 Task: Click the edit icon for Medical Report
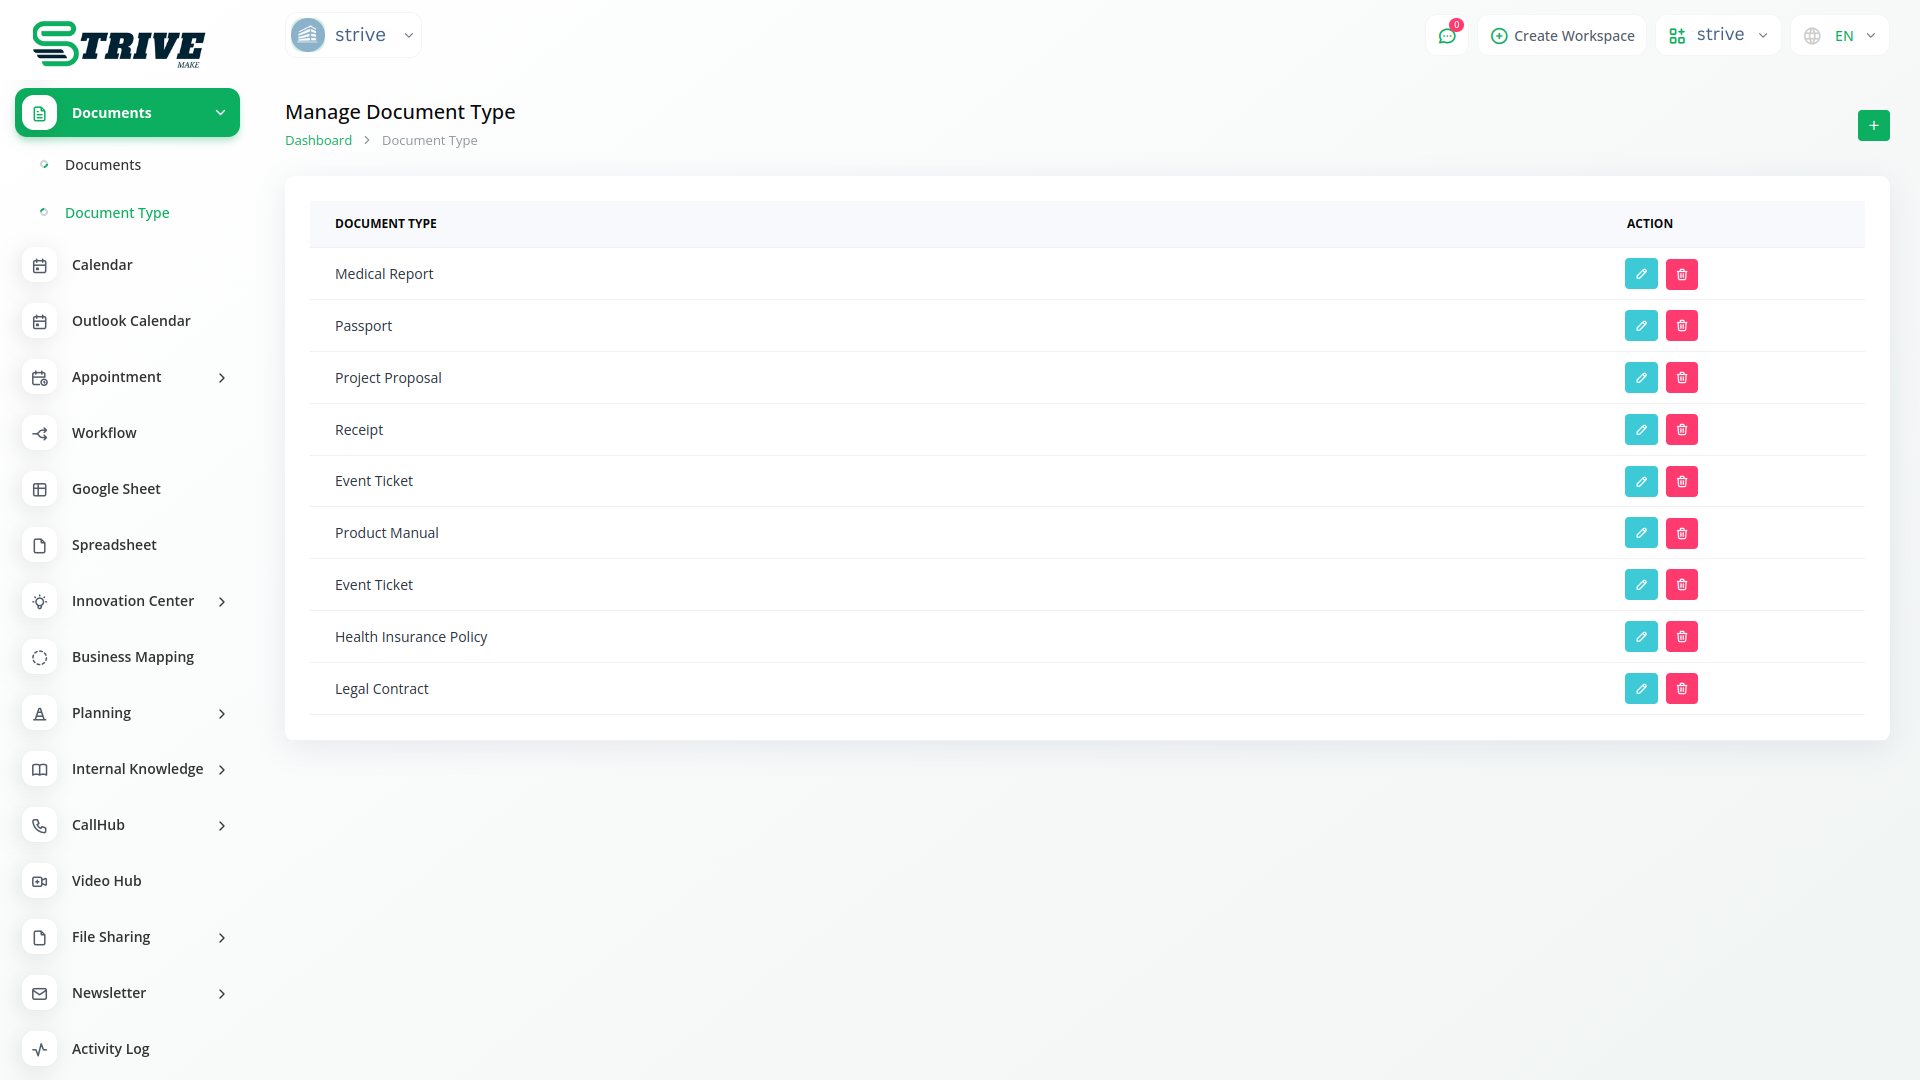coord(1641,274)
